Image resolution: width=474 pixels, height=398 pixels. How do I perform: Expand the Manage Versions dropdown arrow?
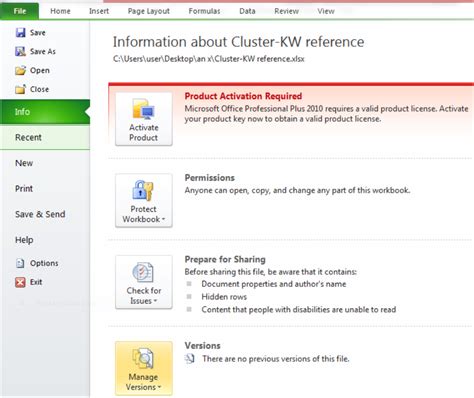159,388
